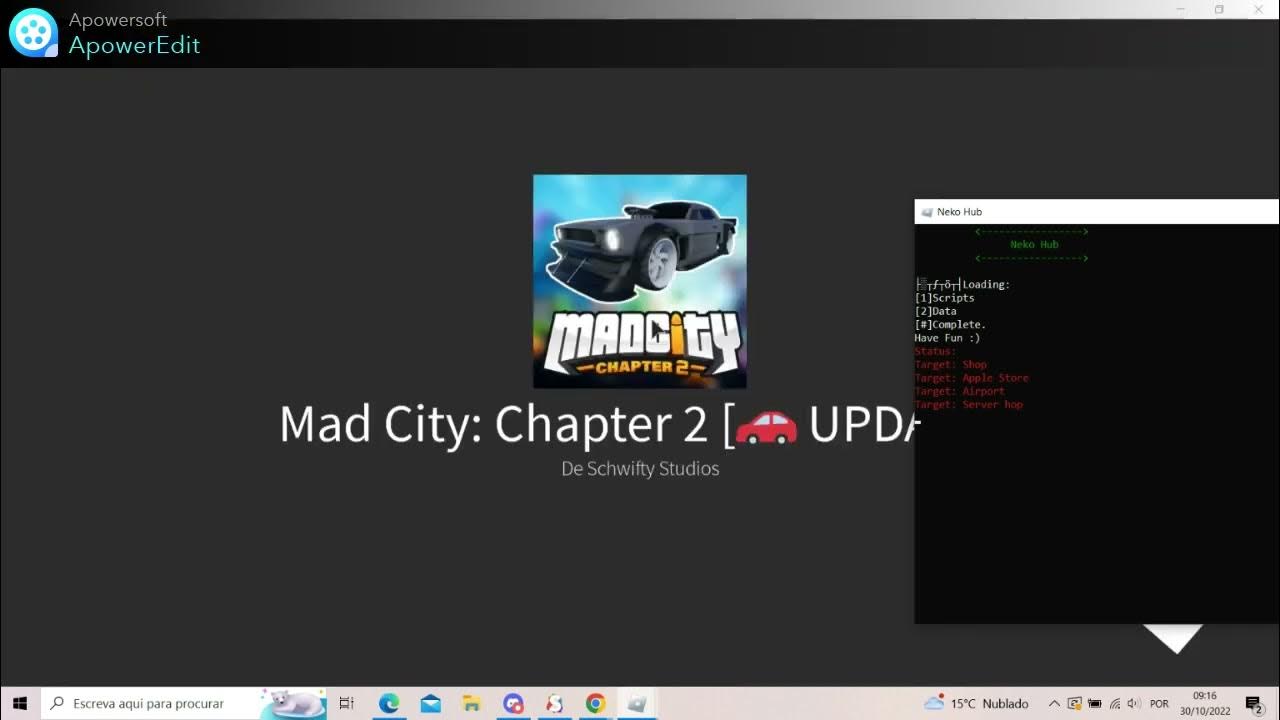Click the polar bear search highlight image
The height and width of the screenshot is (720, 1280).
(x=293, y=704)
